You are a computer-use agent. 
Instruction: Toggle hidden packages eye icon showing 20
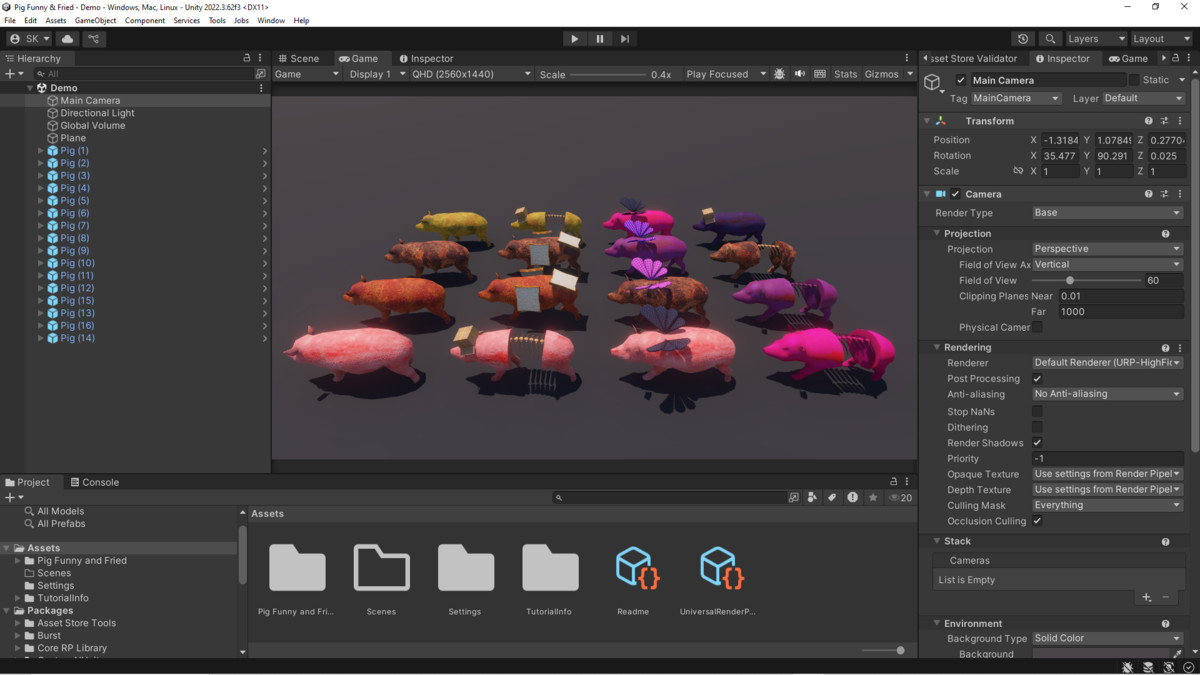pos(900,497)
